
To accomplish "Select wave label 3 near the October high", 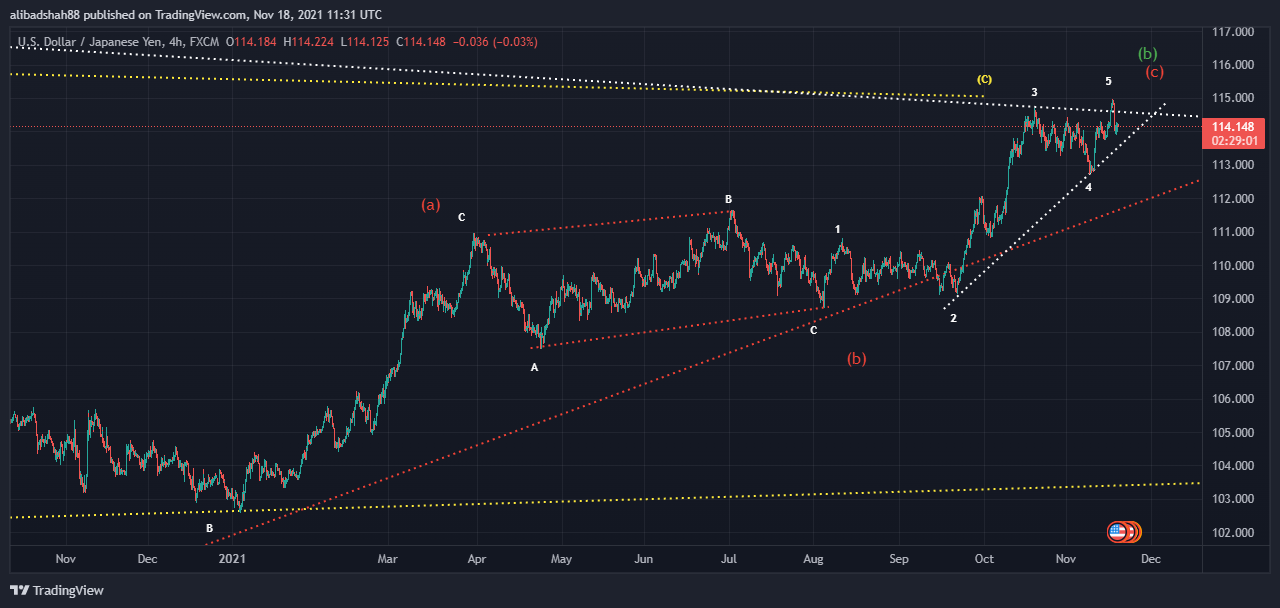I will (x=1034, y=92).
